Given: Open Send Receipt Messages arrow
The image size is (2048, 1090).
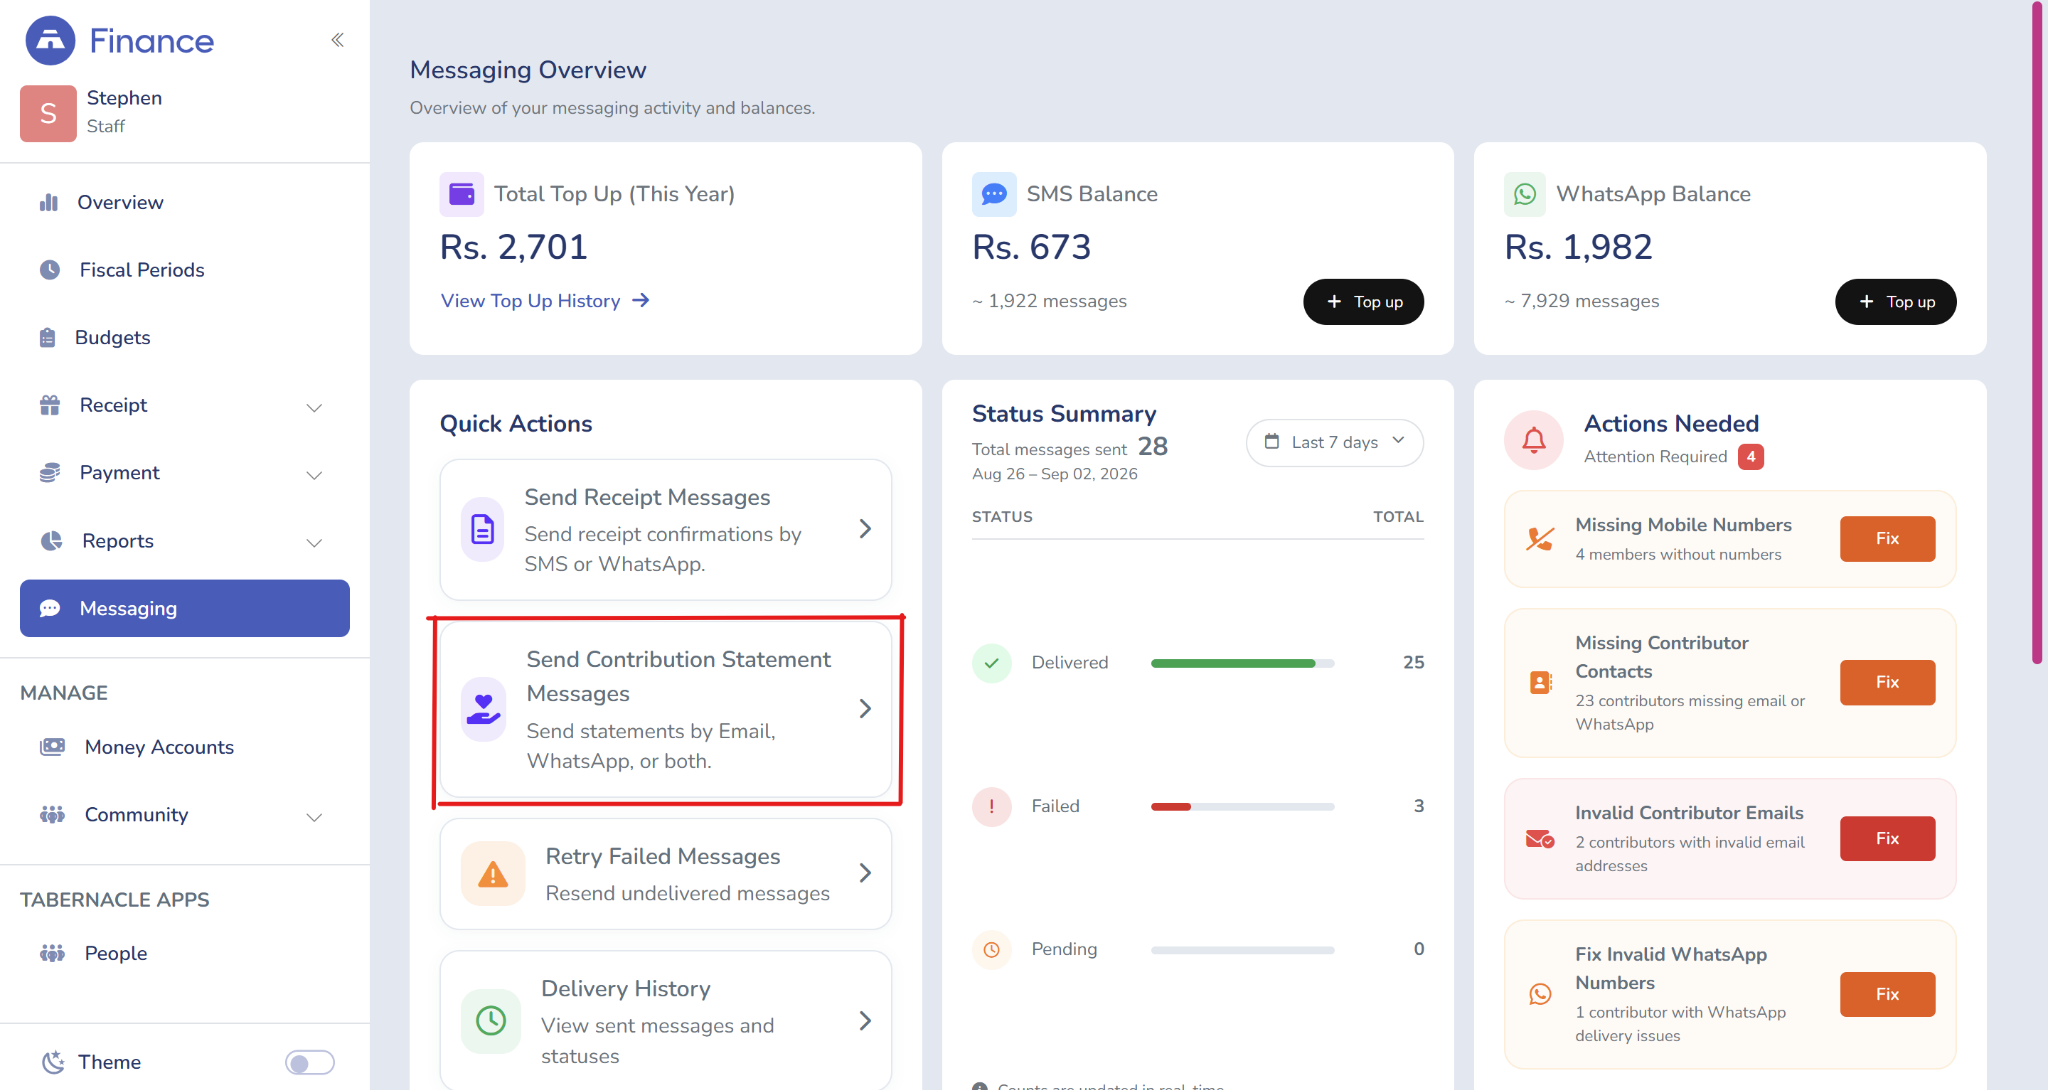Looking at the screenshot, I should tap(865, 529).
